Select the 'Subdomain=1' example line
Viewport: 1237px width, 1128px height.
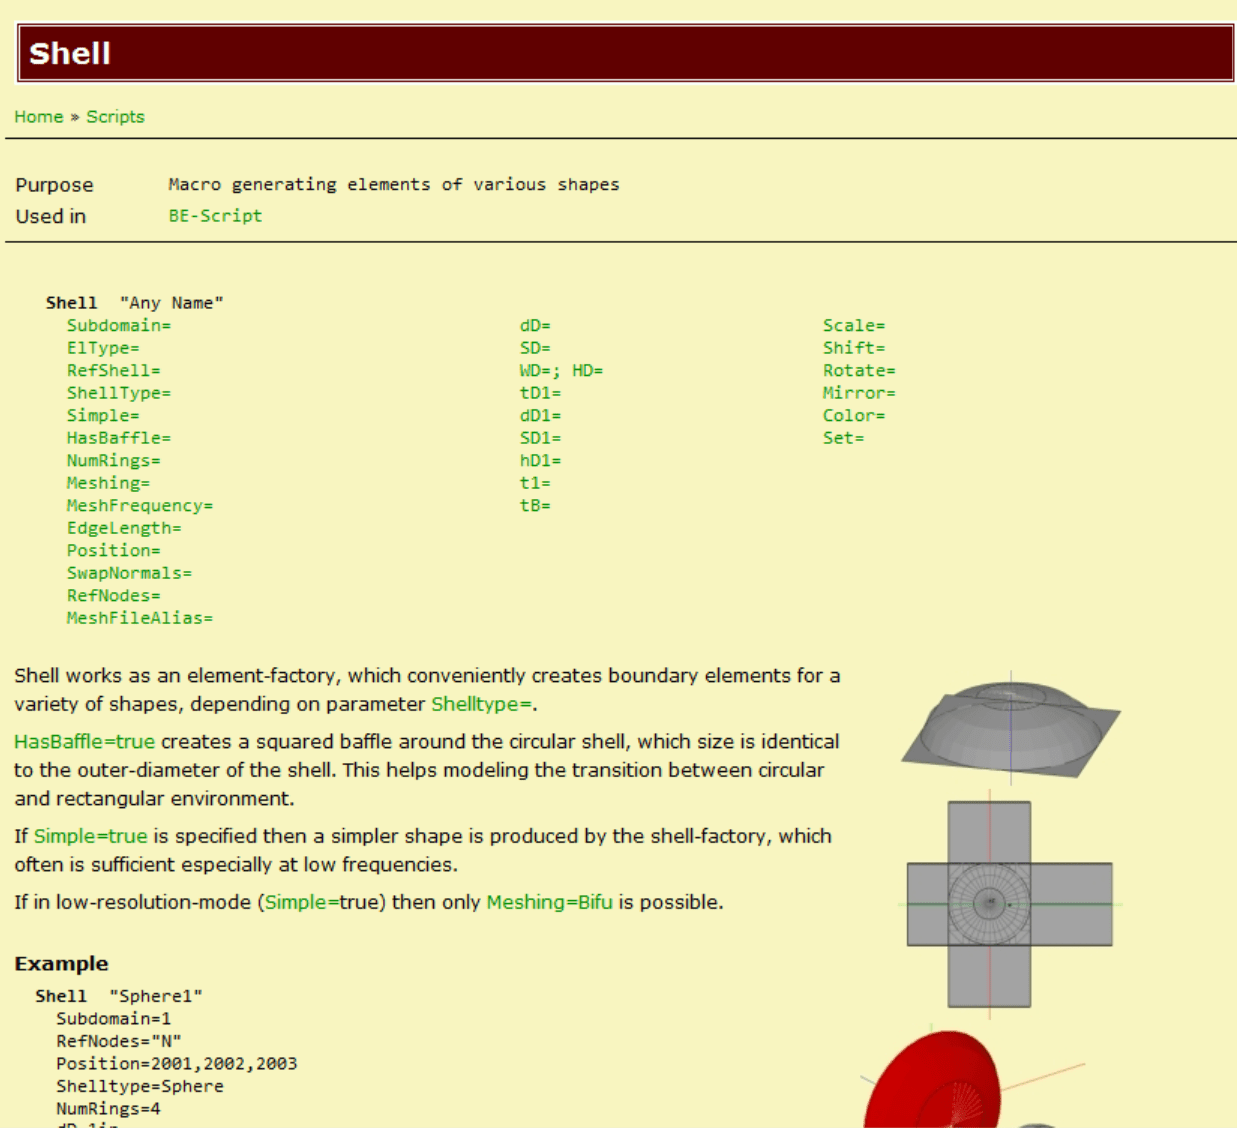[113, 1019]
